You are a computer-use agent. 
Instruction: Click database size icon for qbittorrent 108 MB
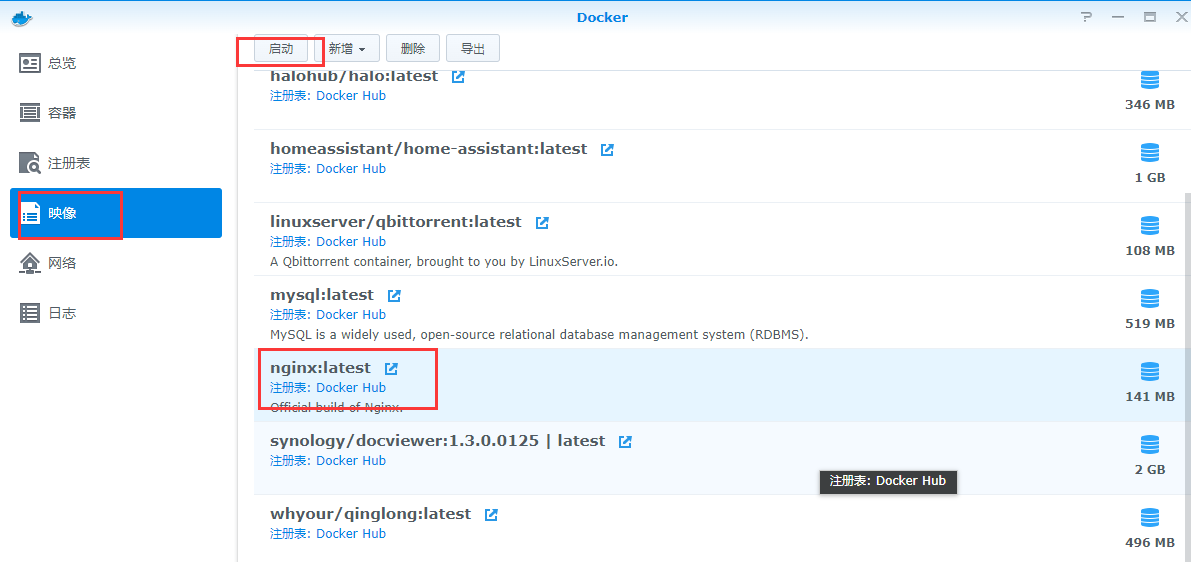pyautogui.click(x=1150, y=226)
